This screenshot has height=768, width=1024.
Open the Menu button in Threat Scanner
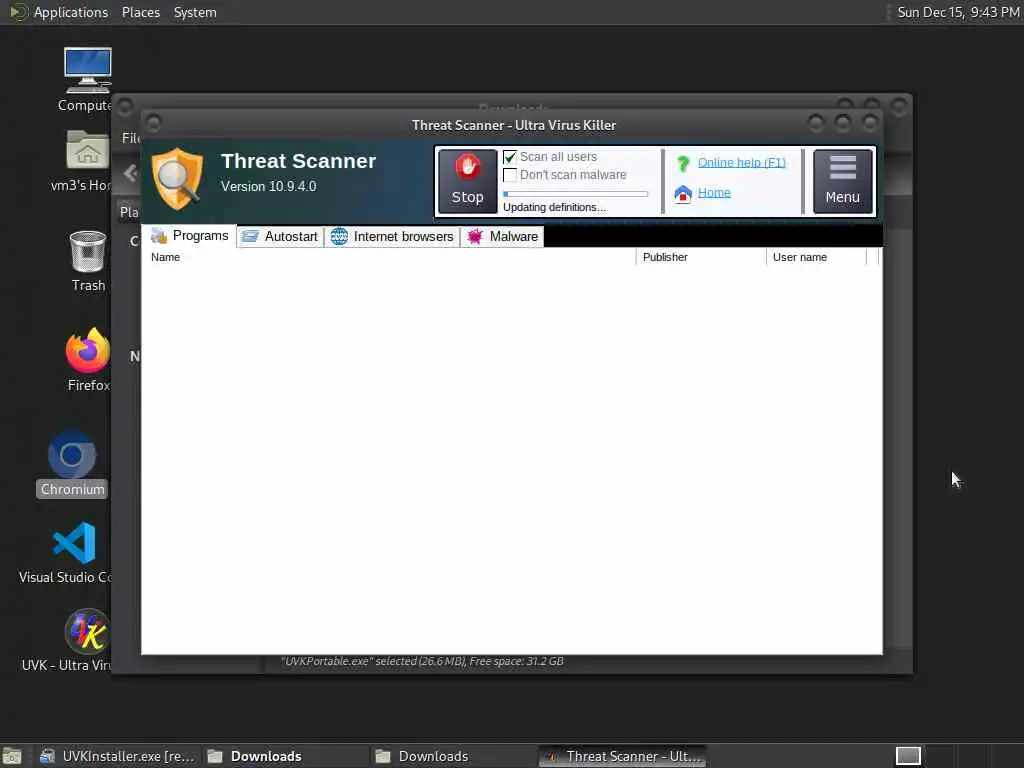[x=842, y=181]
